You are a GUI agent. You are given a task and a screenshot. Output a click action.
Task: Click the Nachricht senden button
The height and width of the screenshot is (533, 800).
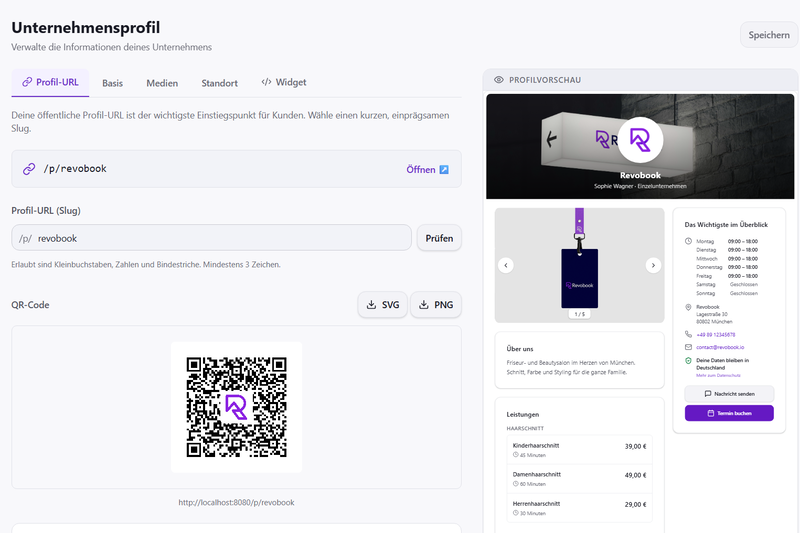click(x=729, y=394)
